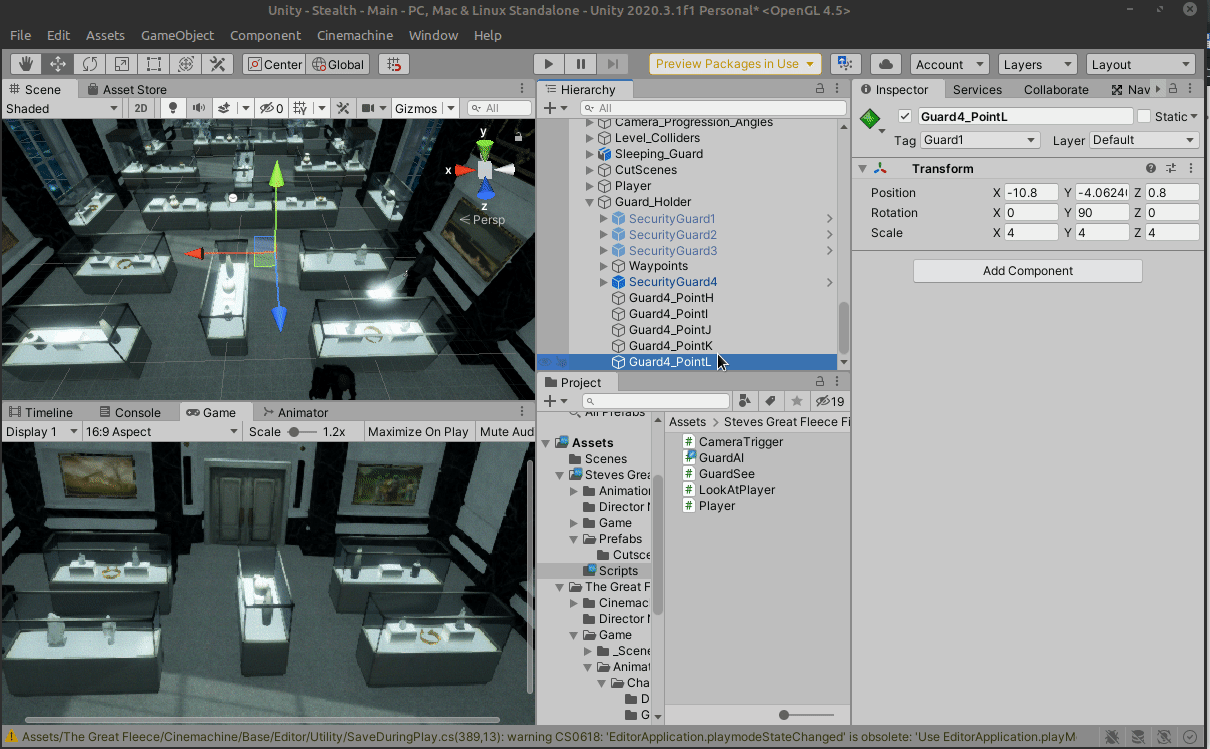Open the GuardAI script asset
The width and height of the screenshot is (1210, 749).
[721, 458]
